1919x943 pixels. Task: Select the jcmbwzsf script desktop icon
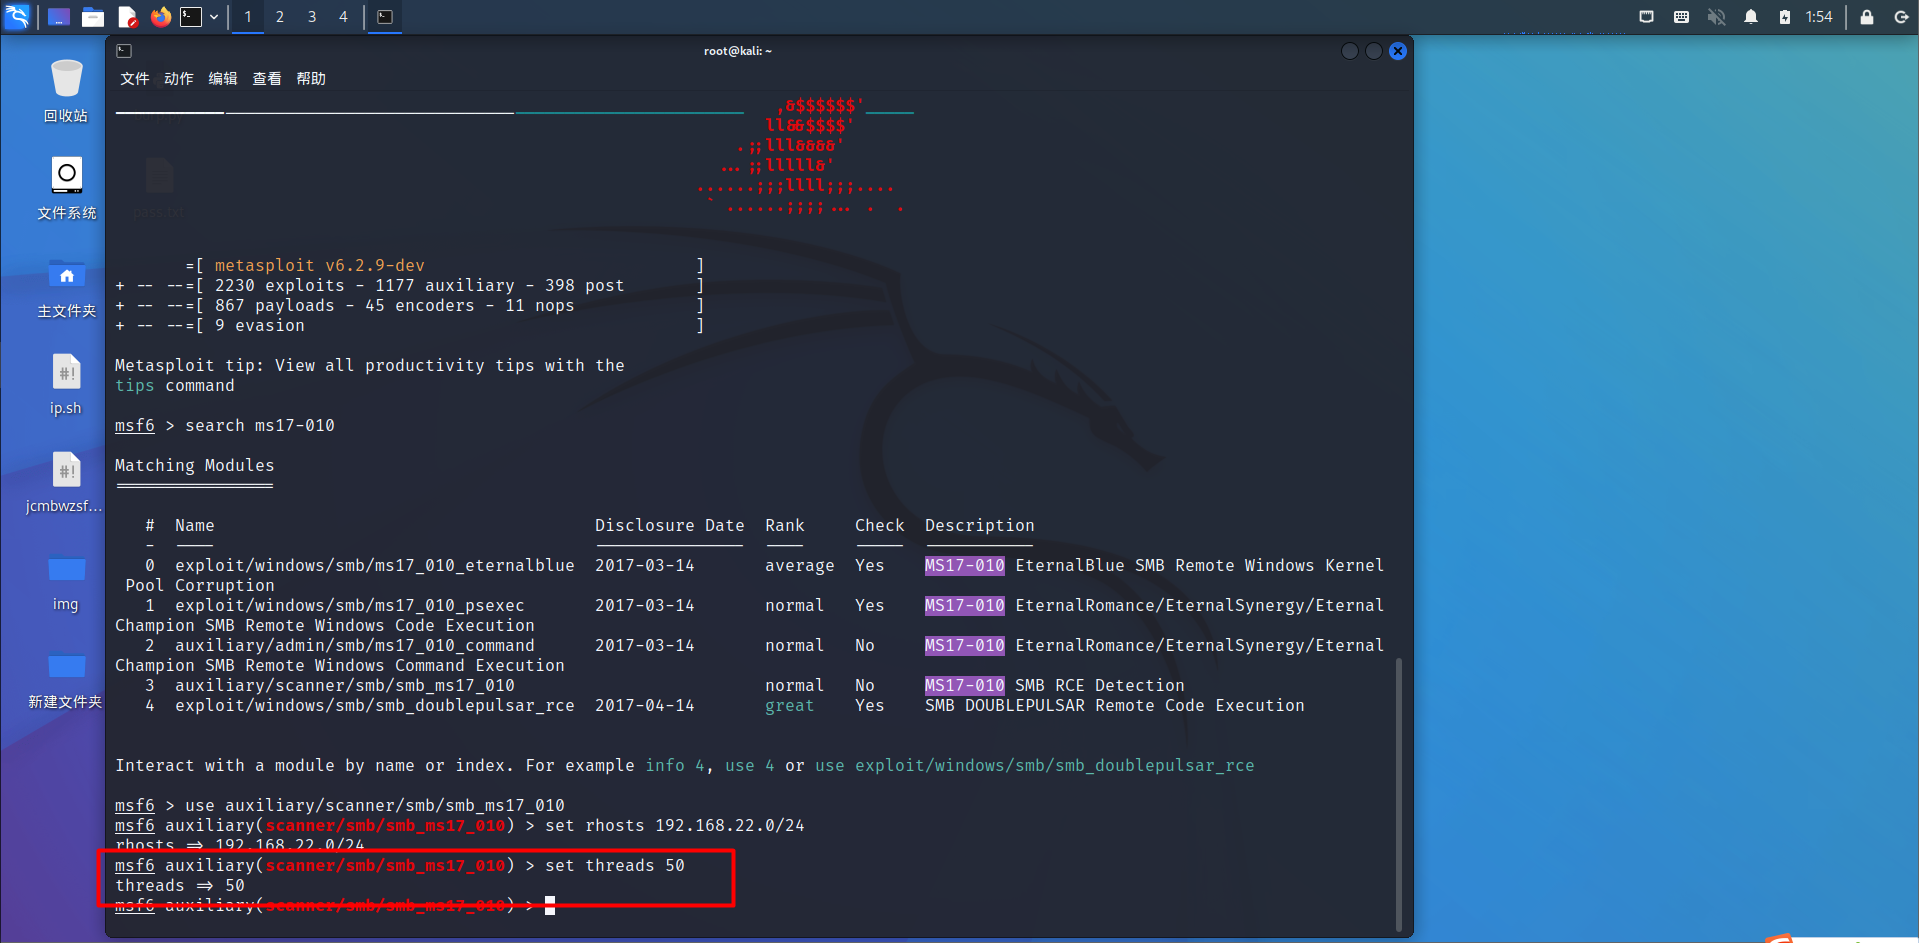pyautogui.click(x=66, y=482)
